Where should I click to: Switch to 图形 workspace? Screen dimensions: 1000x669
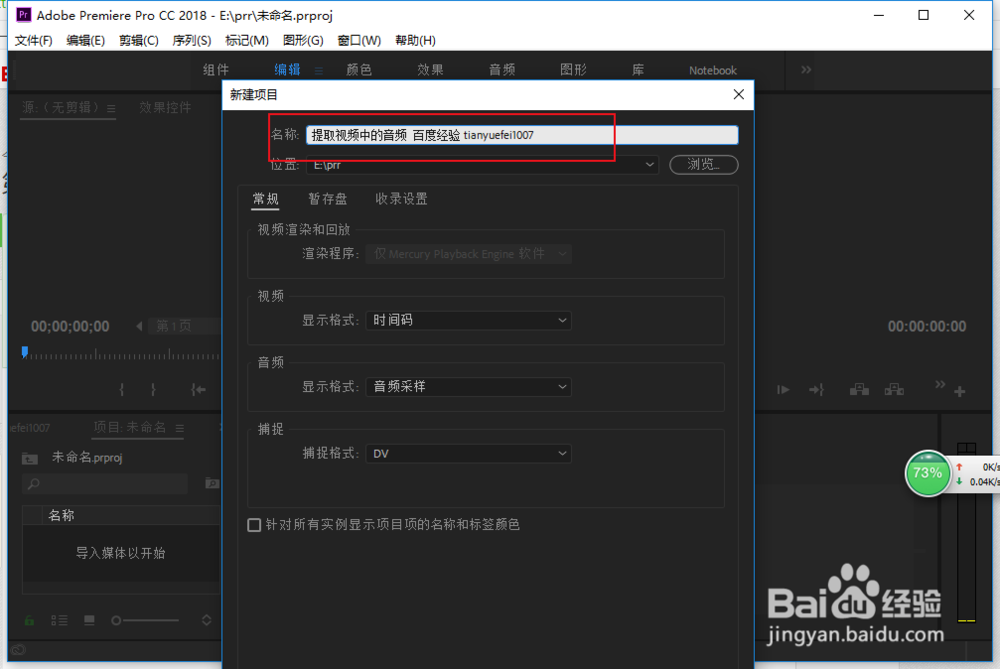[573, 70]
